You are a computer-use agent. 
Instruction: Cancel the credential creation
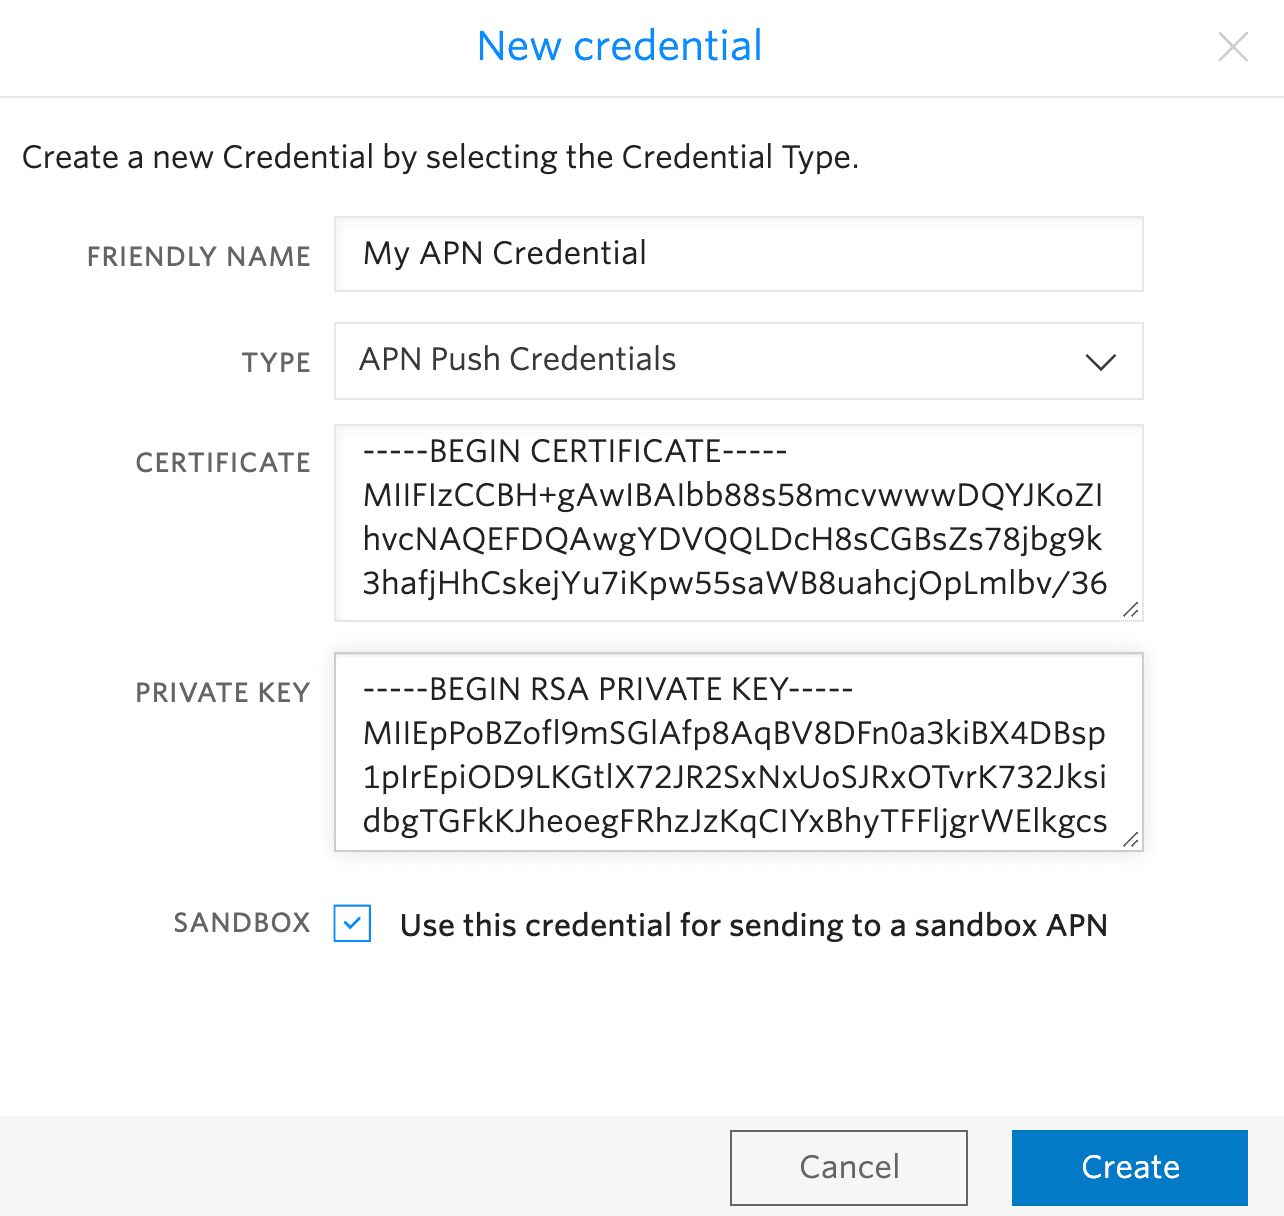(x=848, y=1167)
